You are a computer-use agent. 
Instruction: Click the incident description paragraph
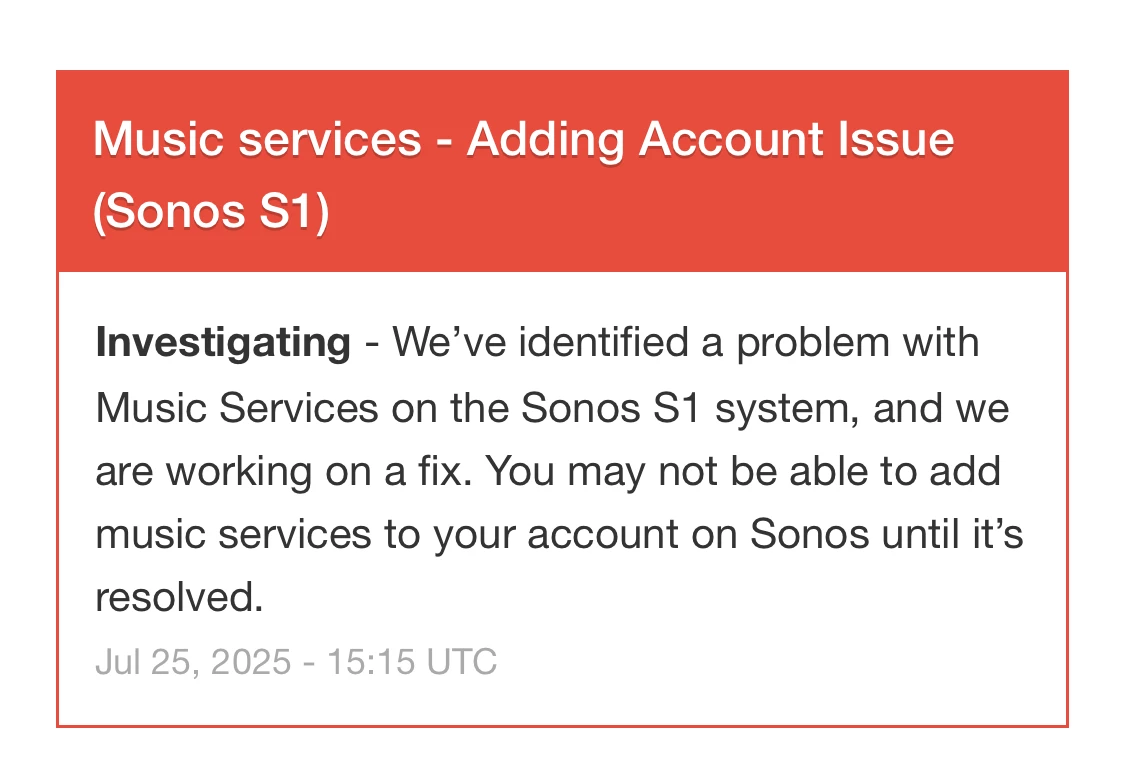[x=560, y=469]
